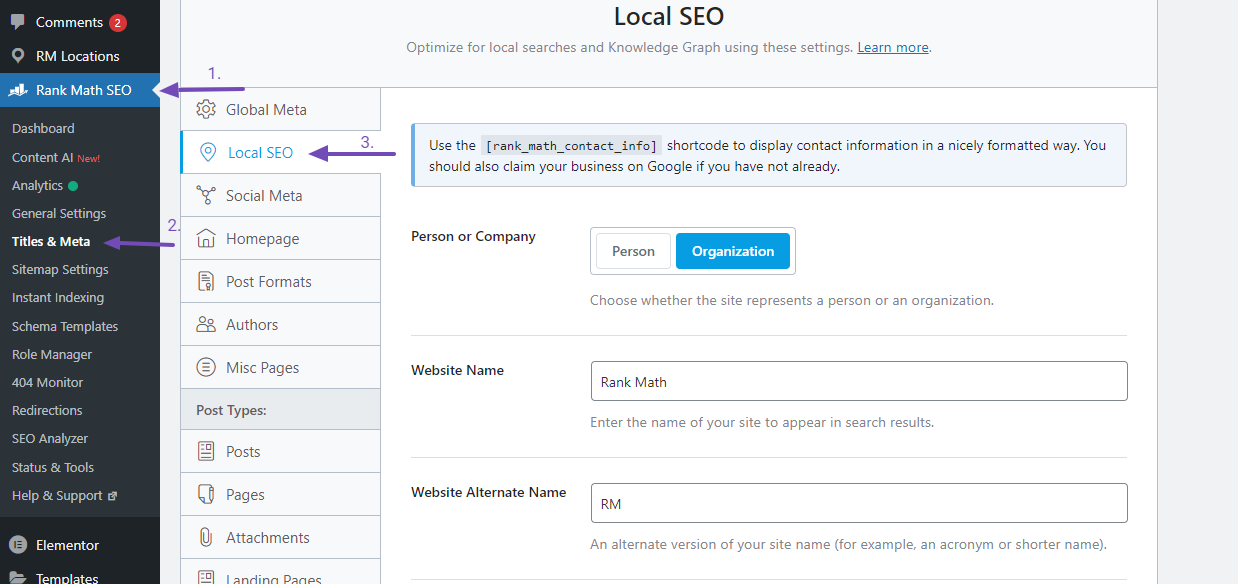Click the Elementor logo icon
Image resolution: width=1238 pixels, height=584 pixels.
(x=18, y=545)
